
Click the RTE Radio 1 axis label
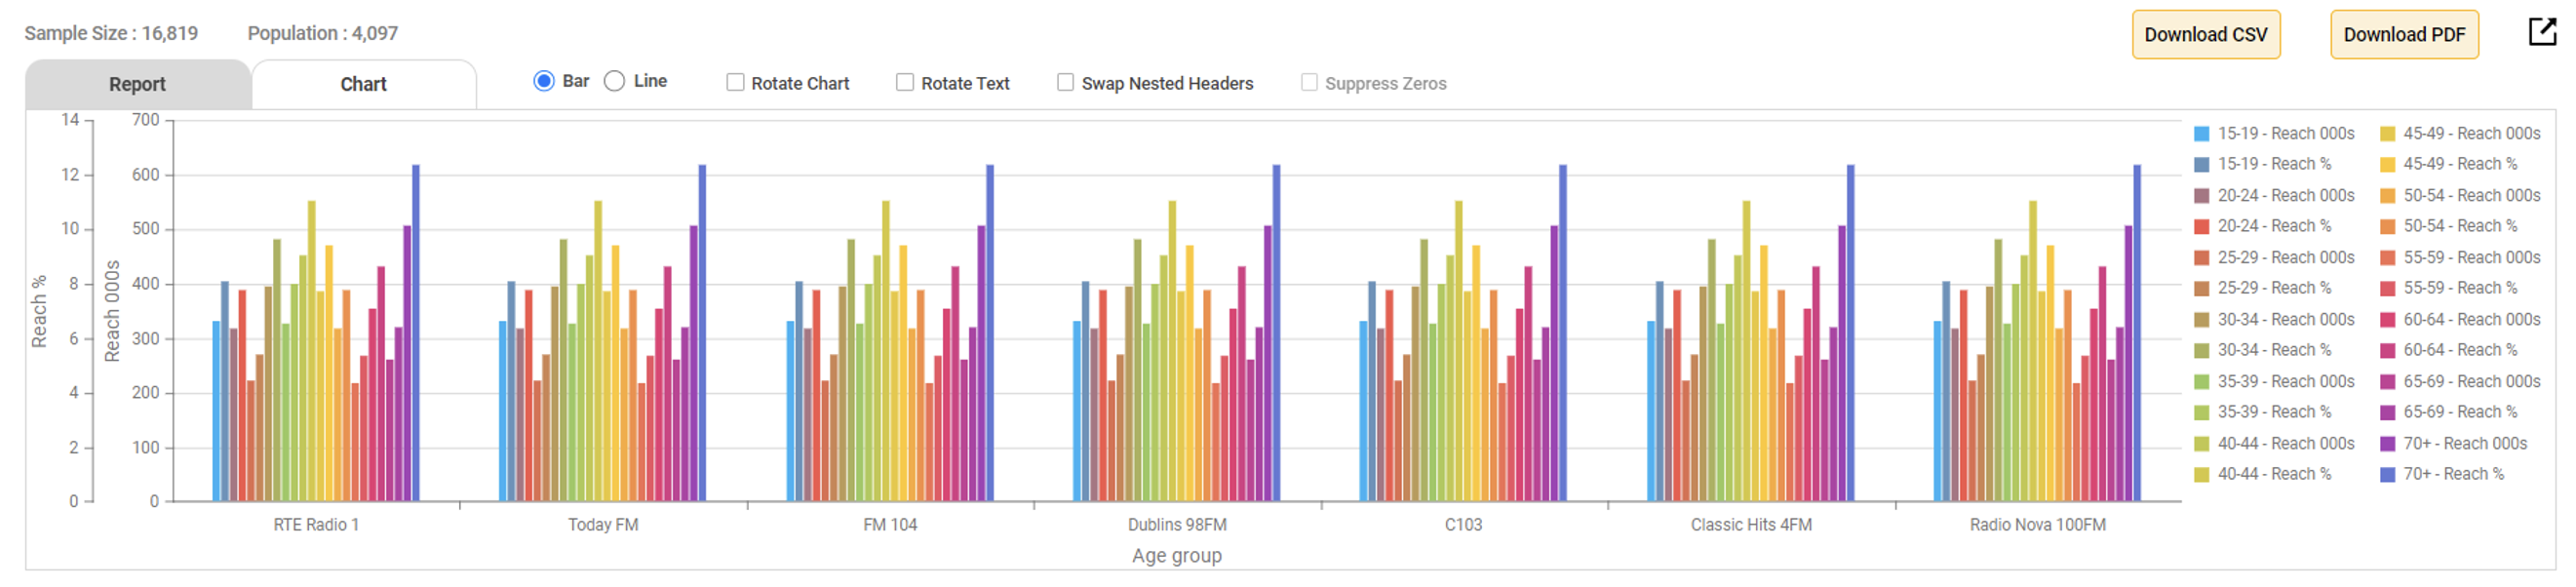pos(316,525)
